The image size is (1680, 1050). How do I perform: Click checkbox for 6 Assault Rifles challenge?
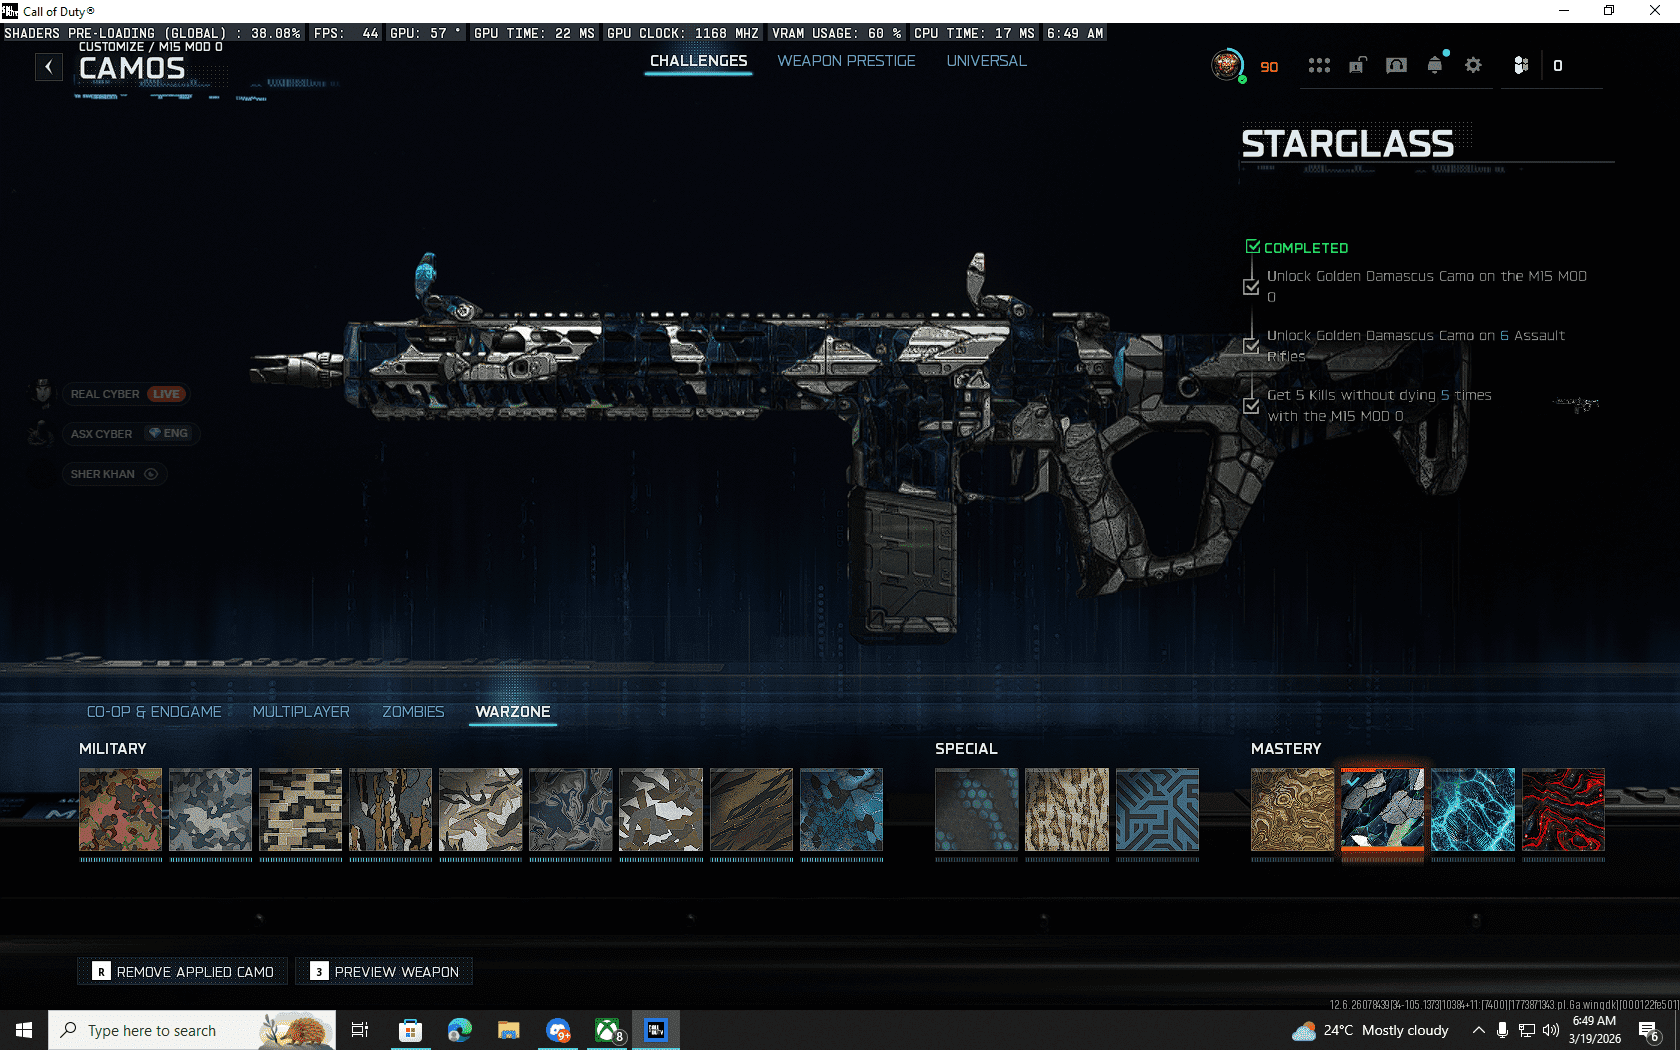click(1251, 346)
